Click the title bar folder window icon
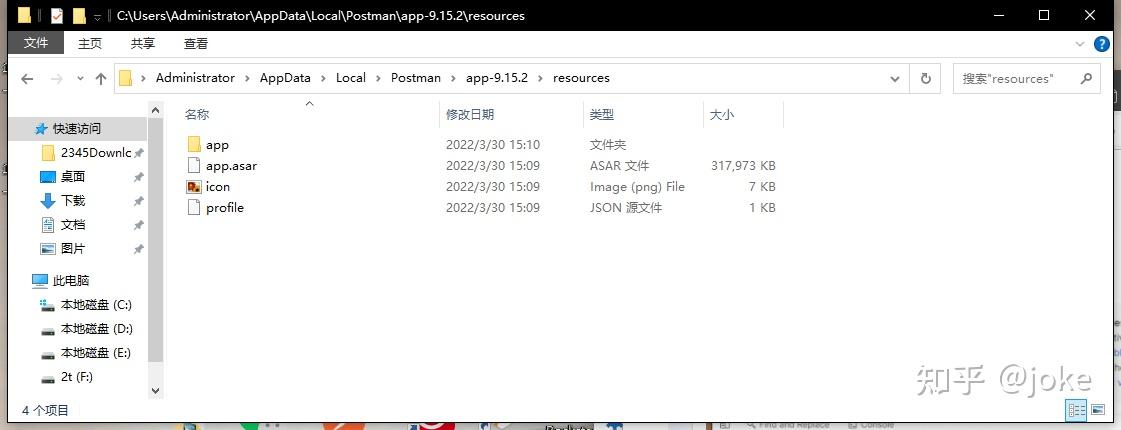 point(24,15)
